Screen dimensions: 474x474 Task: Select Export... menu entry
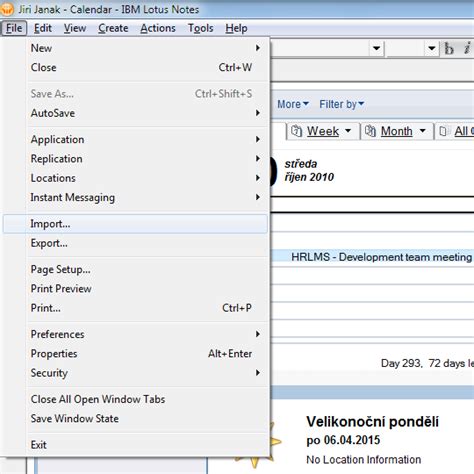(x=135, y=243)
